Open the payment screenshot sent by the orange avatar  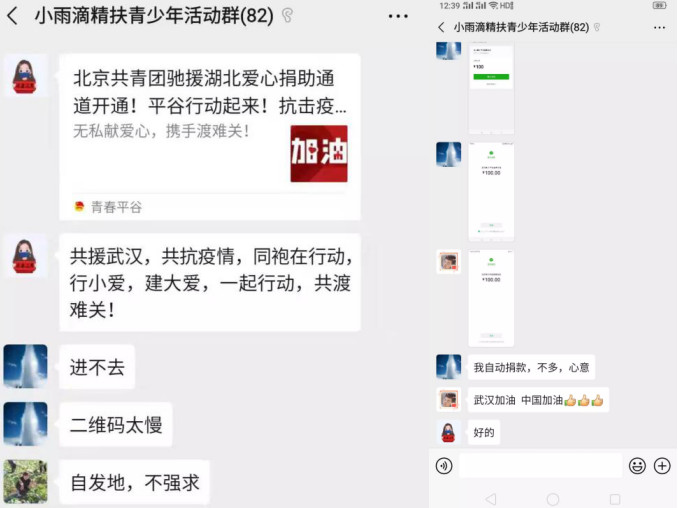click(x=491, y=298)
